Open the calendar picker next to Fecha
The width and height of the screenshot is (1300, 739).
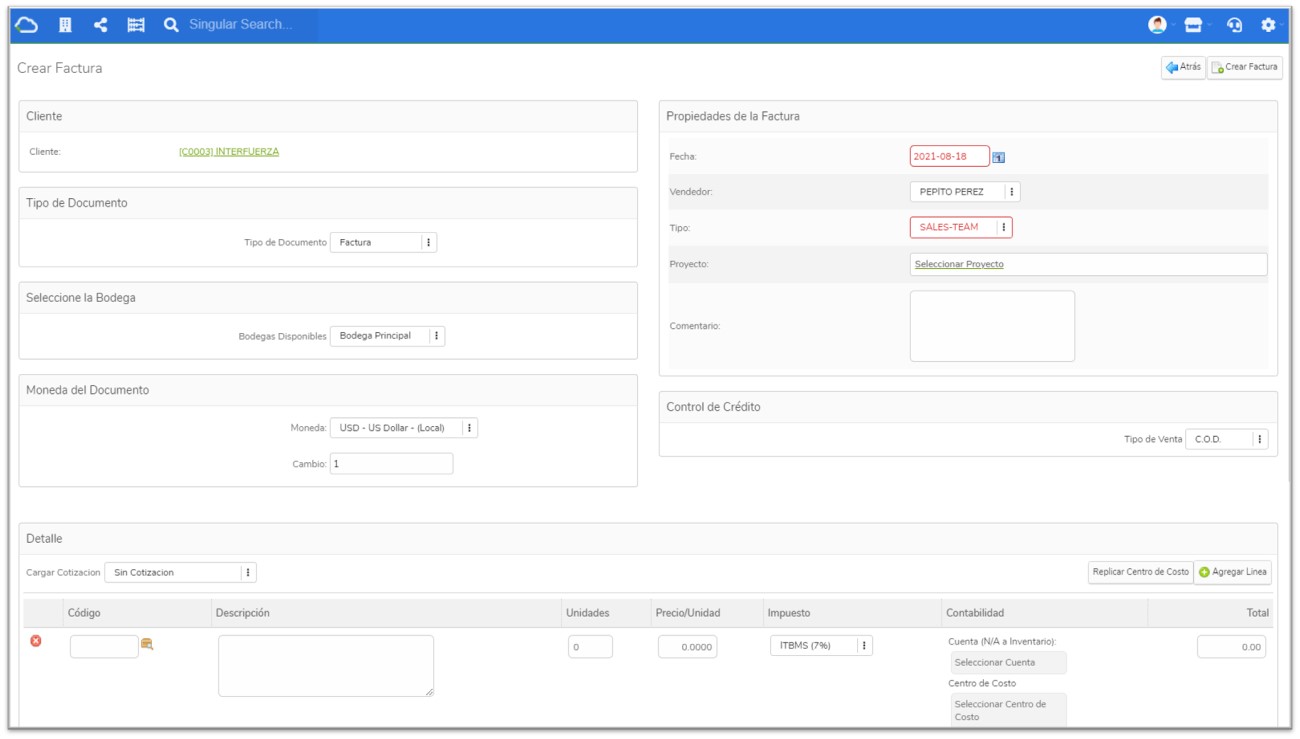pyautogui.click(x=998, y=157)
